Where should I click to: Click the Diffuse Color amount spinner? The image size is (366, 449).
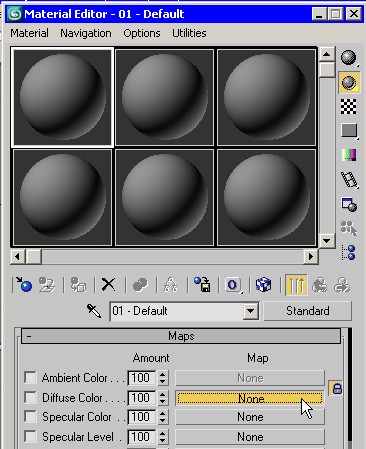(x=162, y=397)
